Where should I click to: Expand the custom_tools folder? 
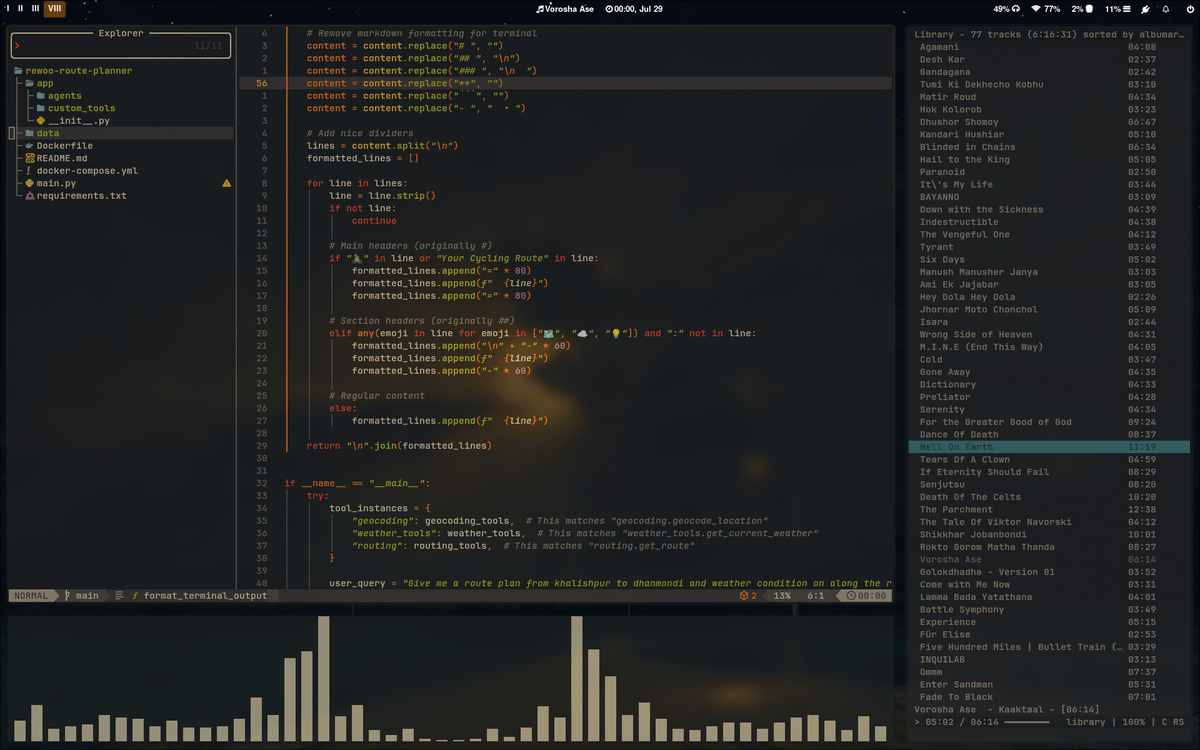pos(75,108)
